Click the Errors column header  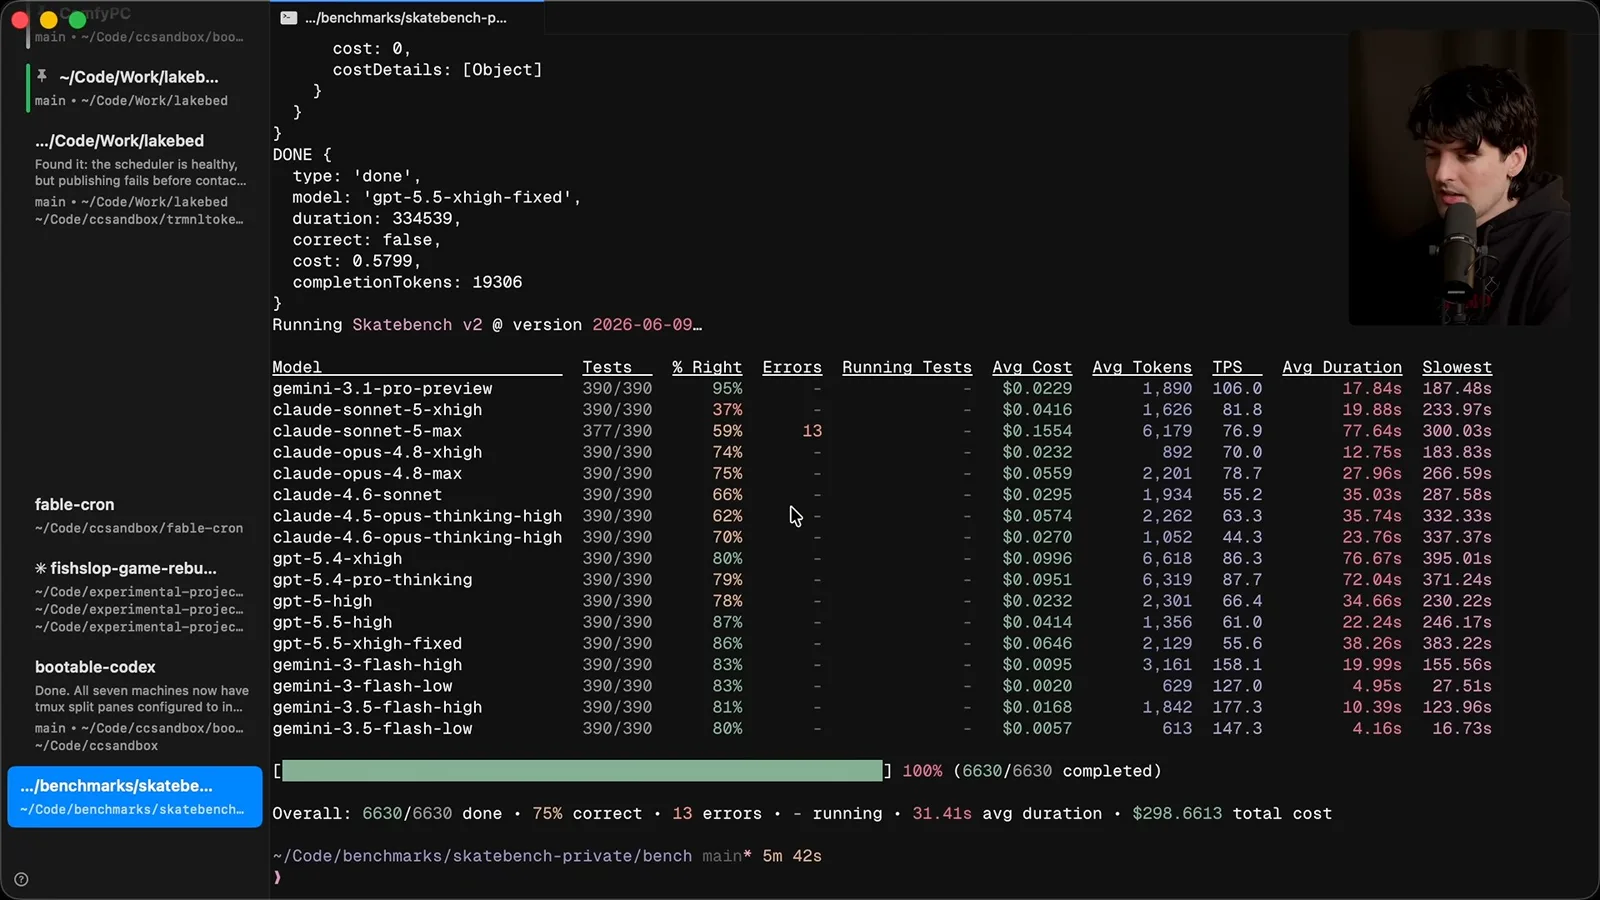[792, 367]
